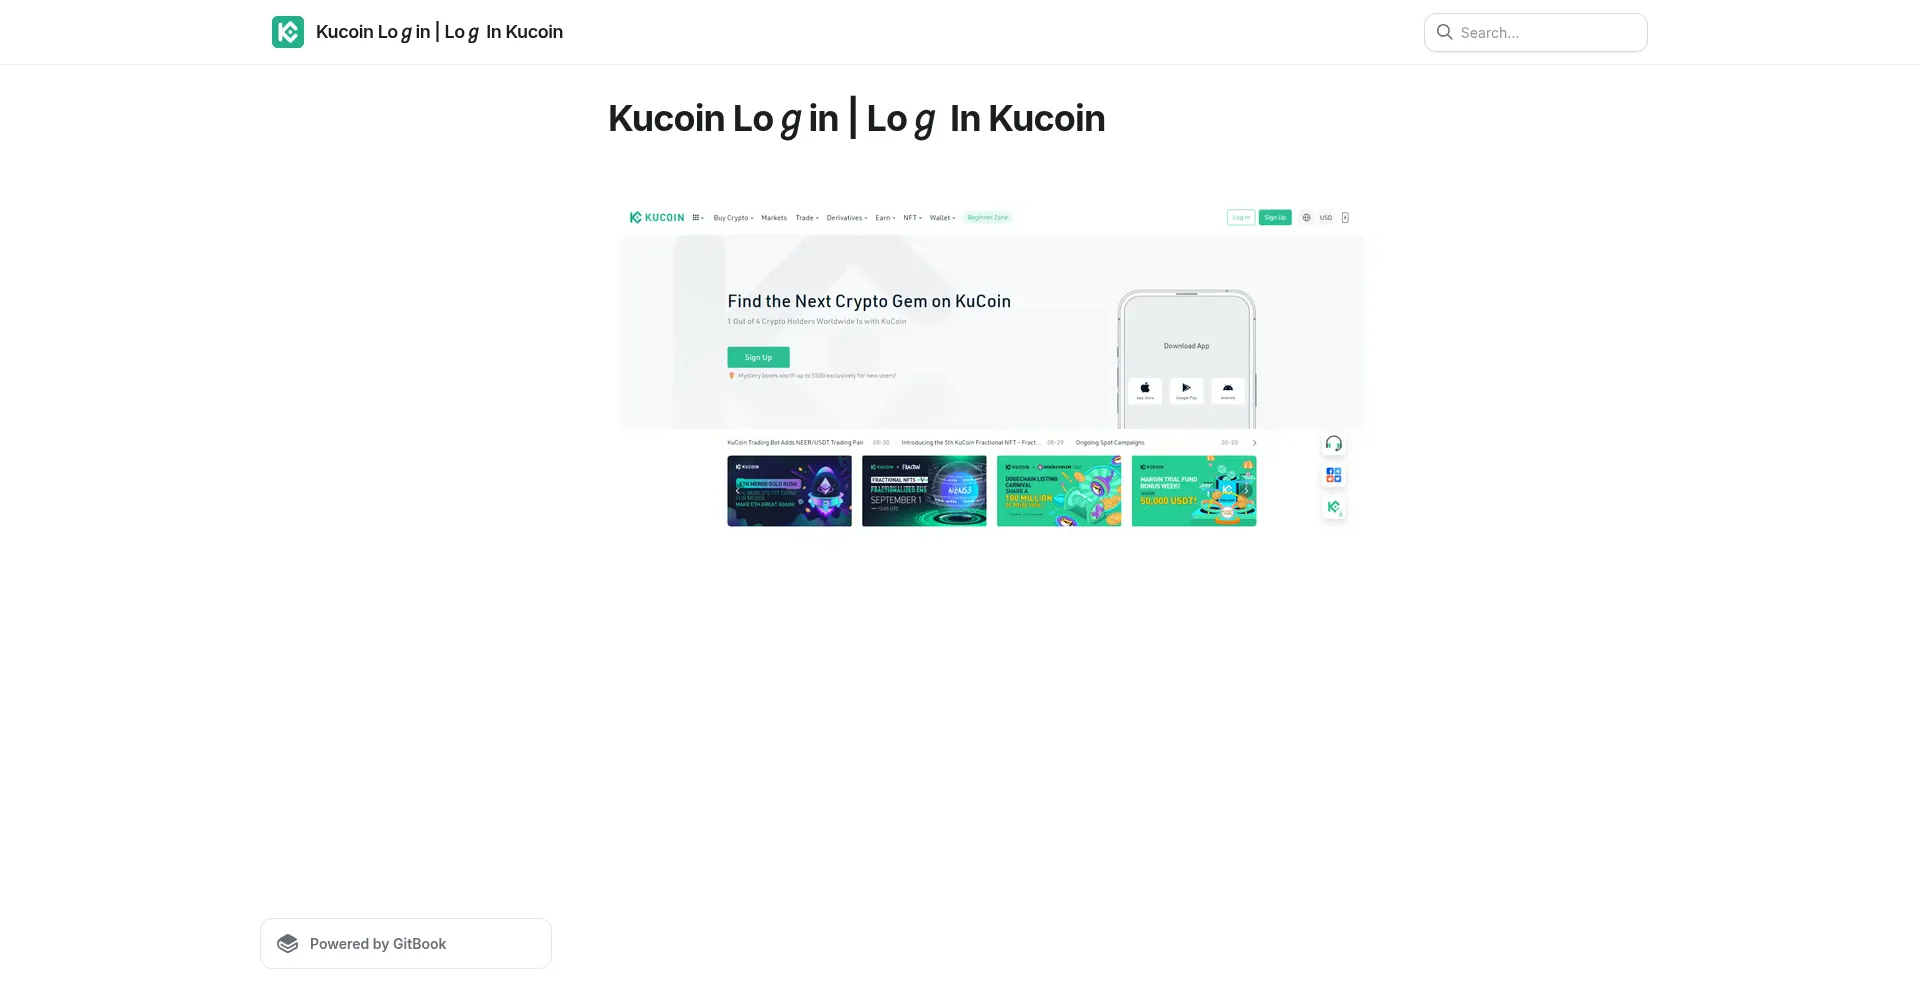Image resolution: width=1920 pixels, height=993 pixels.
Task: Open the Ongoing Spot Campaigns announcement
Action: 1110,442
